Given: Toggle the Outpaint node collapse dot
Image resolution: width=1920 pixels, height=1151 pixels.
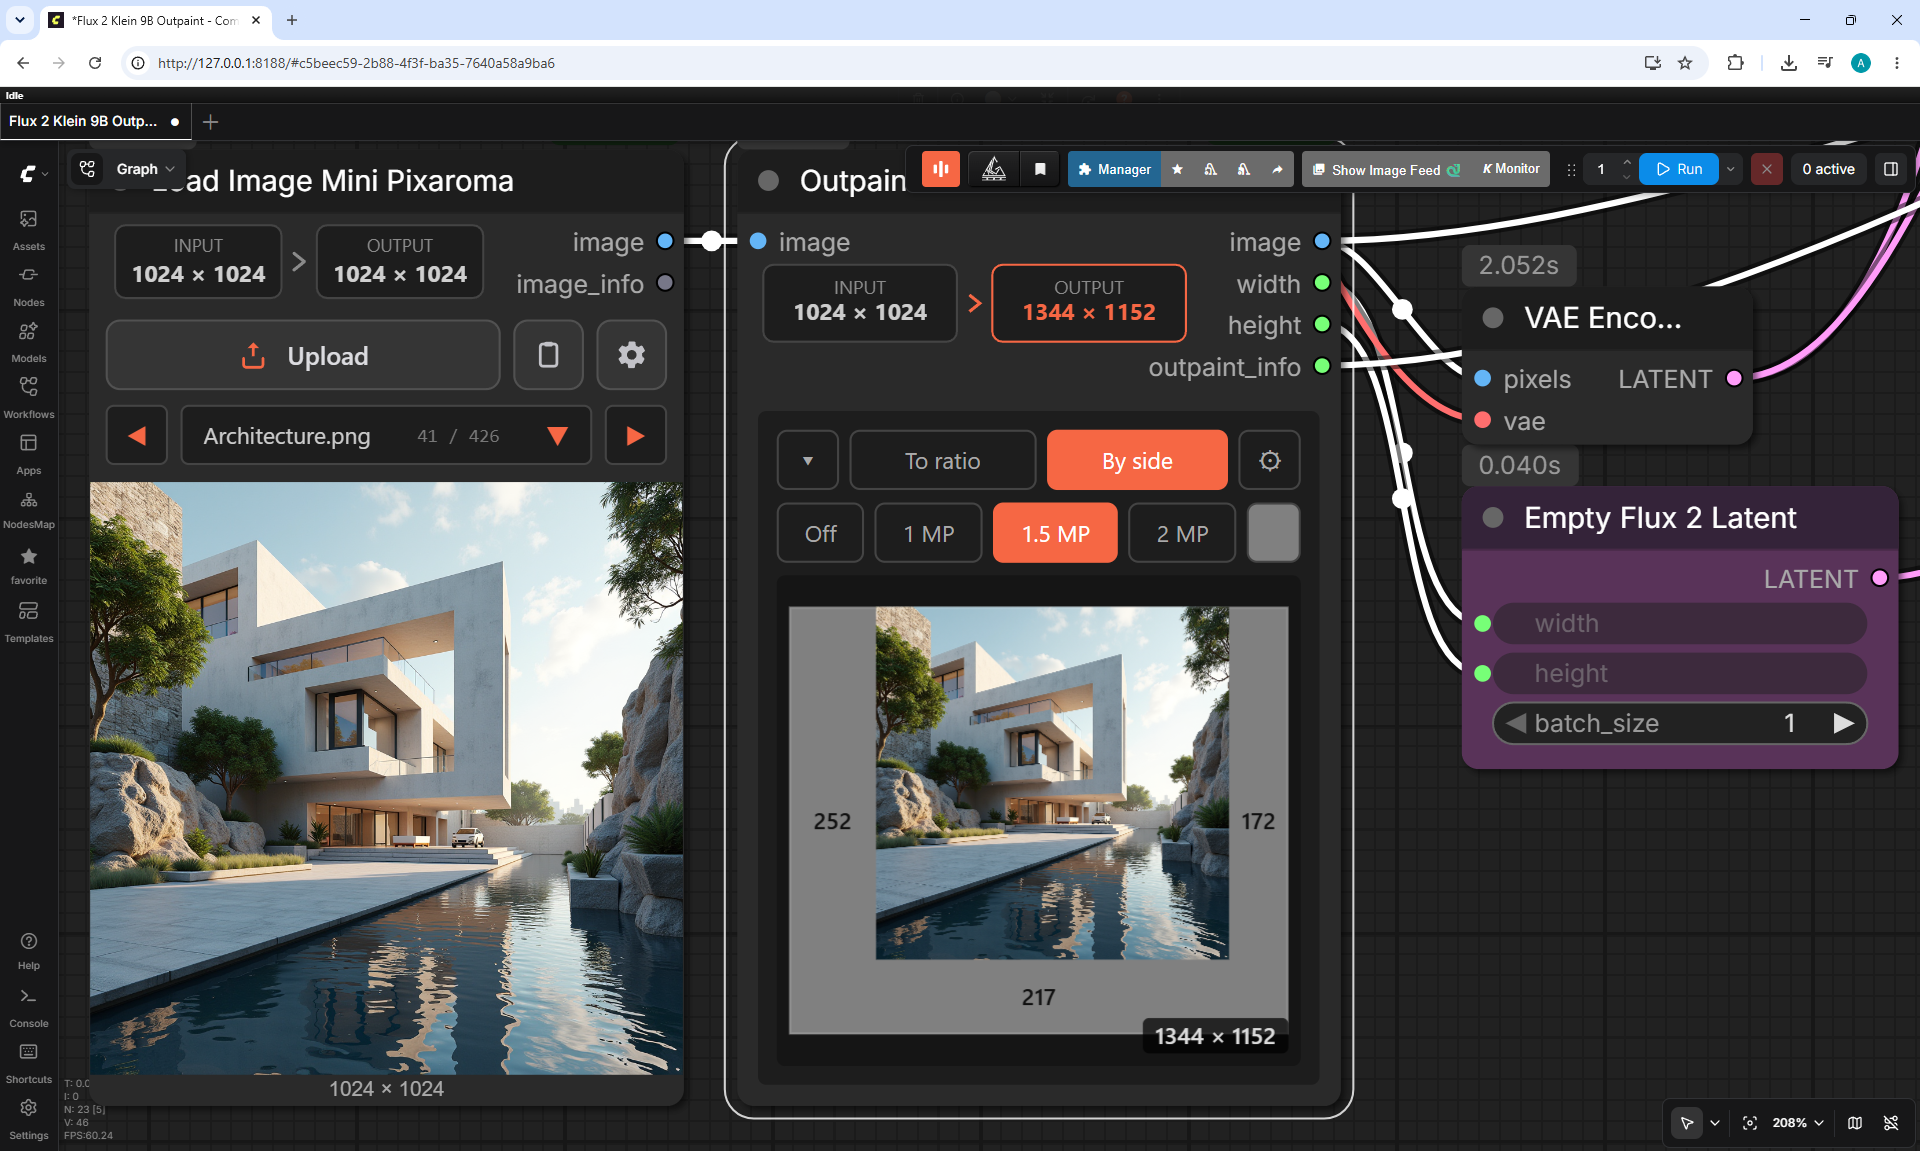Looking at the screenshot, I should (768, 181).
